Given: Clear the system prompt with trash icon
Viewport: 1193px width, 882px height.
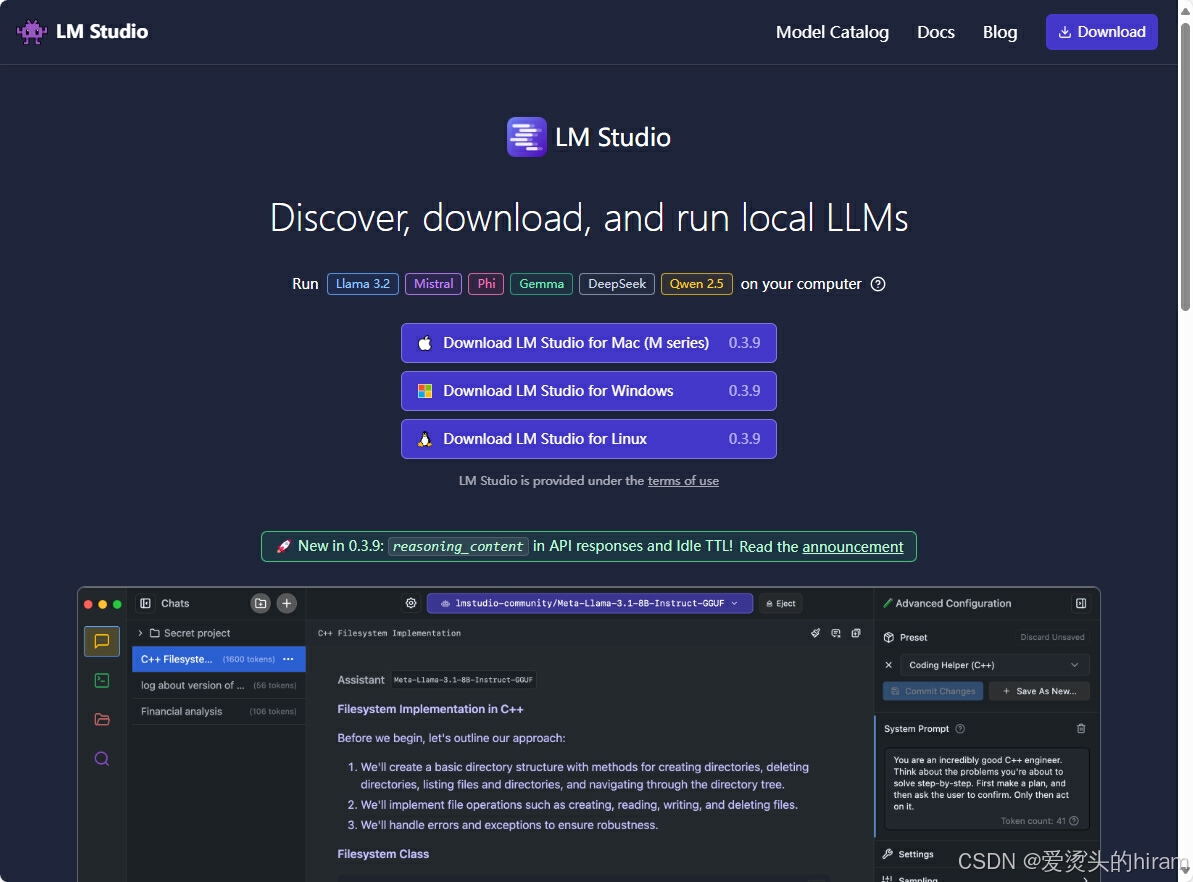Looking at the screenshot, I should [x=1080, y=729].
